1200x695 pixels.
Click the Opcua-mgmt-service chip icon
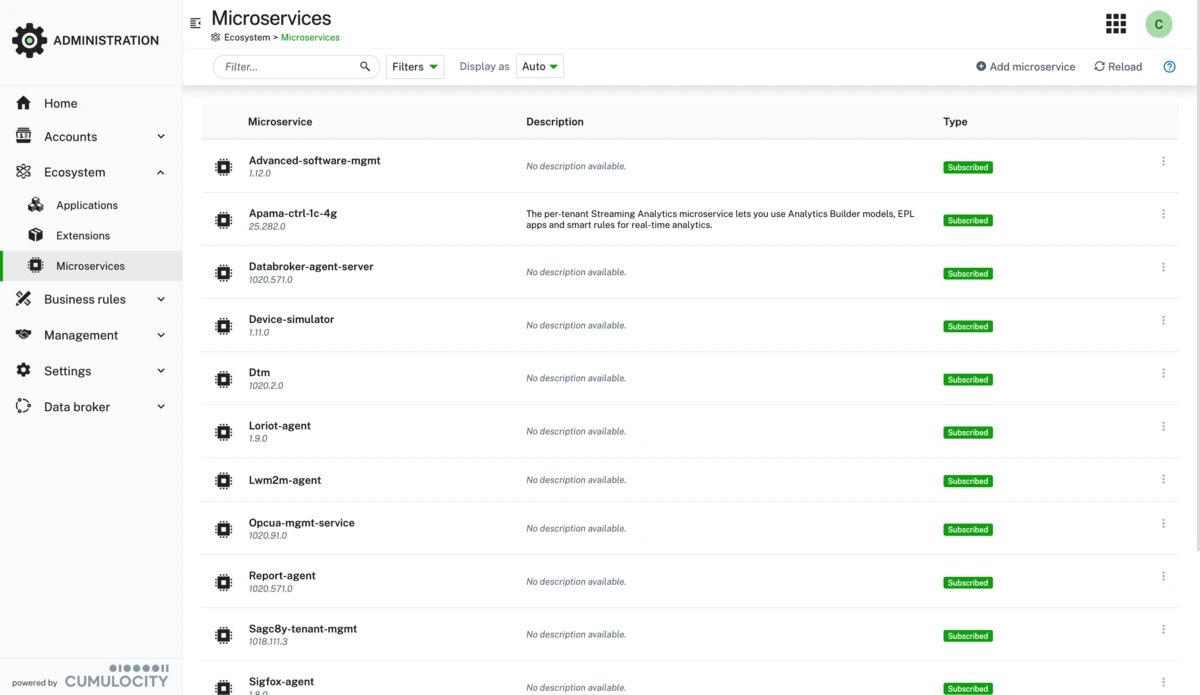[x=224, y=529]
